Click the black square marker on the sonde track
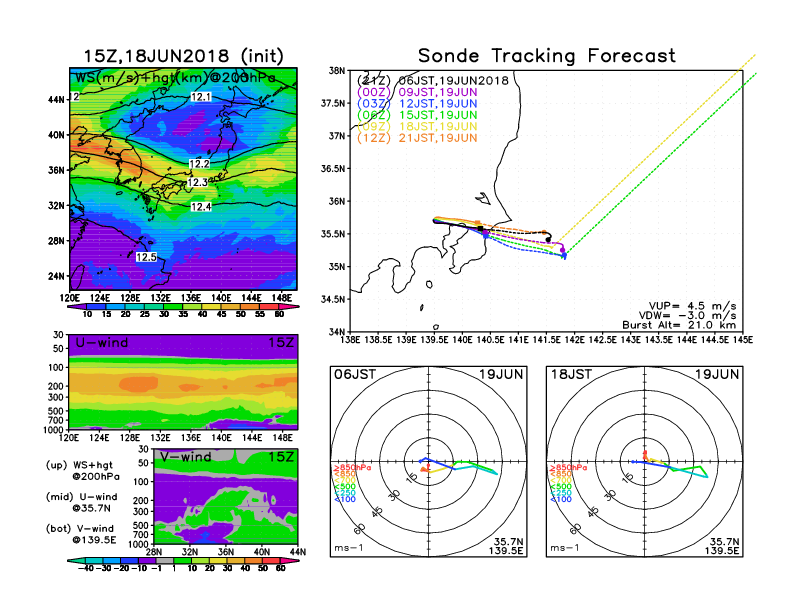This screenshot has width=792, height=612. 480,228
